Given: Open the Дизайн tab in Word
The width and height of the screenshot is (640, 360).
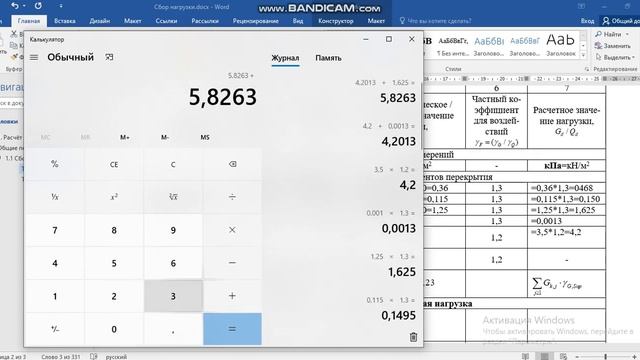Looking at the screenshot, I should (x=100, y=21).
